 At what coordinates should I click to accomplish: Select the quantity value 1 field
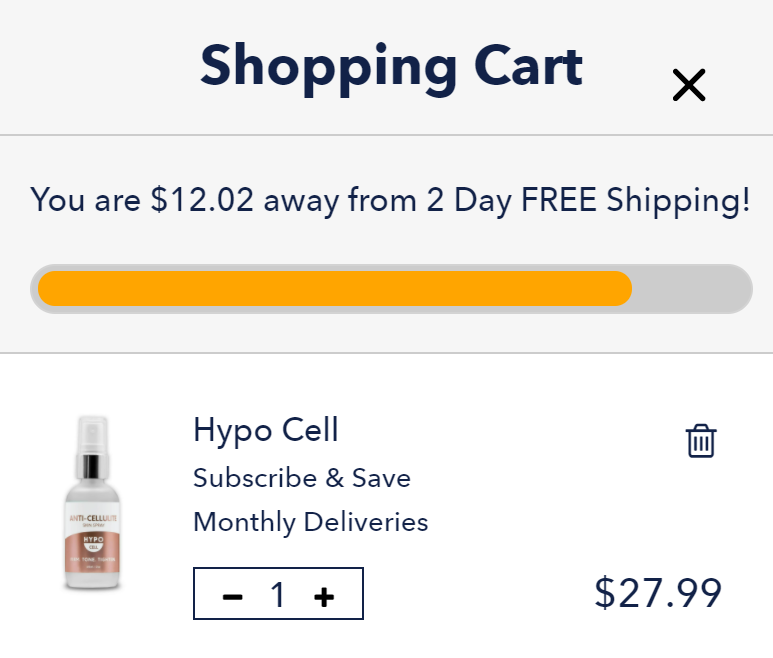tap(278, 596)
